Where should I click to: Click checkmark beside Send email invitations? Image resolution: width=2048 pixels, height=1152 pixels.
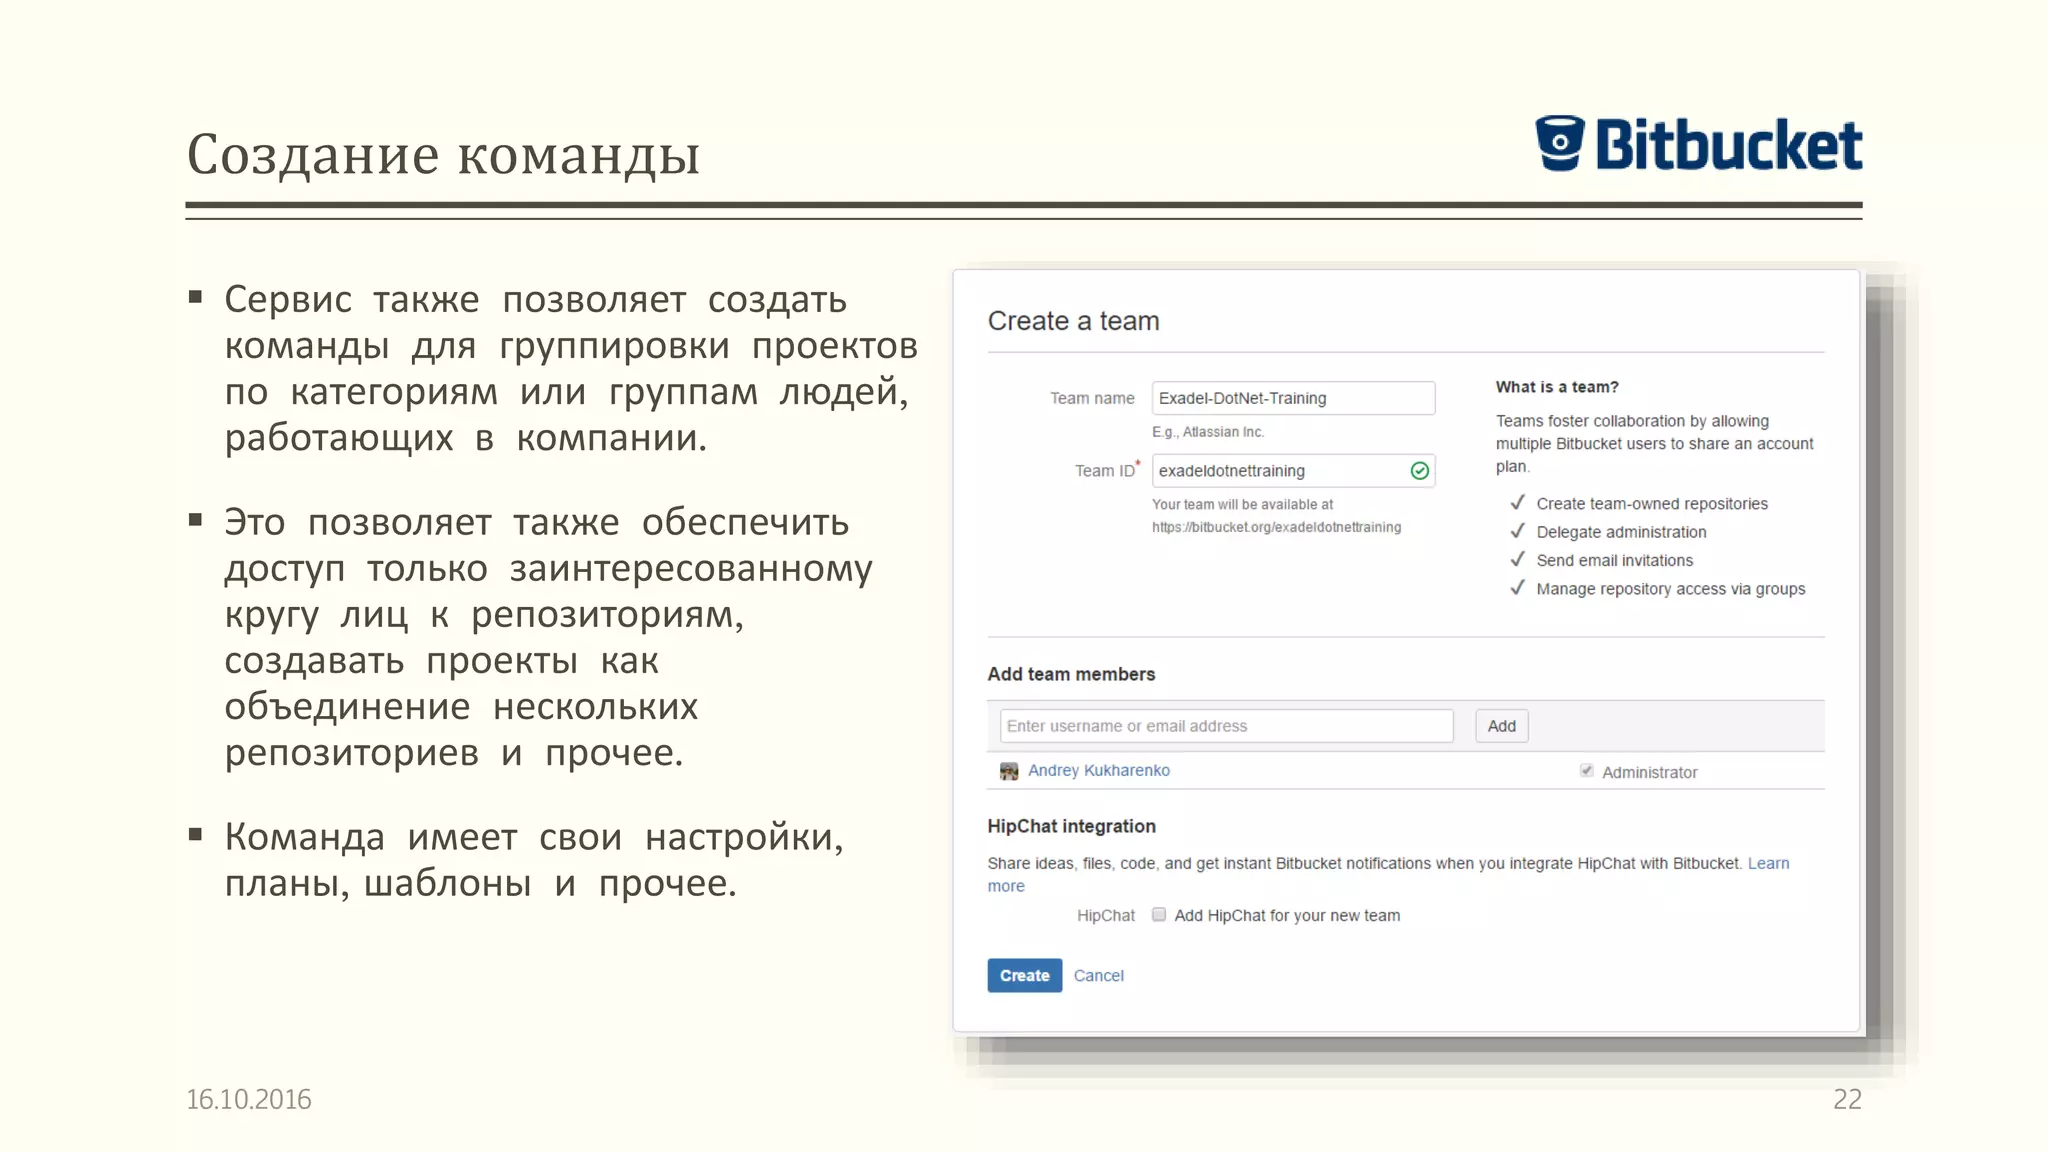pos(1517,559)
